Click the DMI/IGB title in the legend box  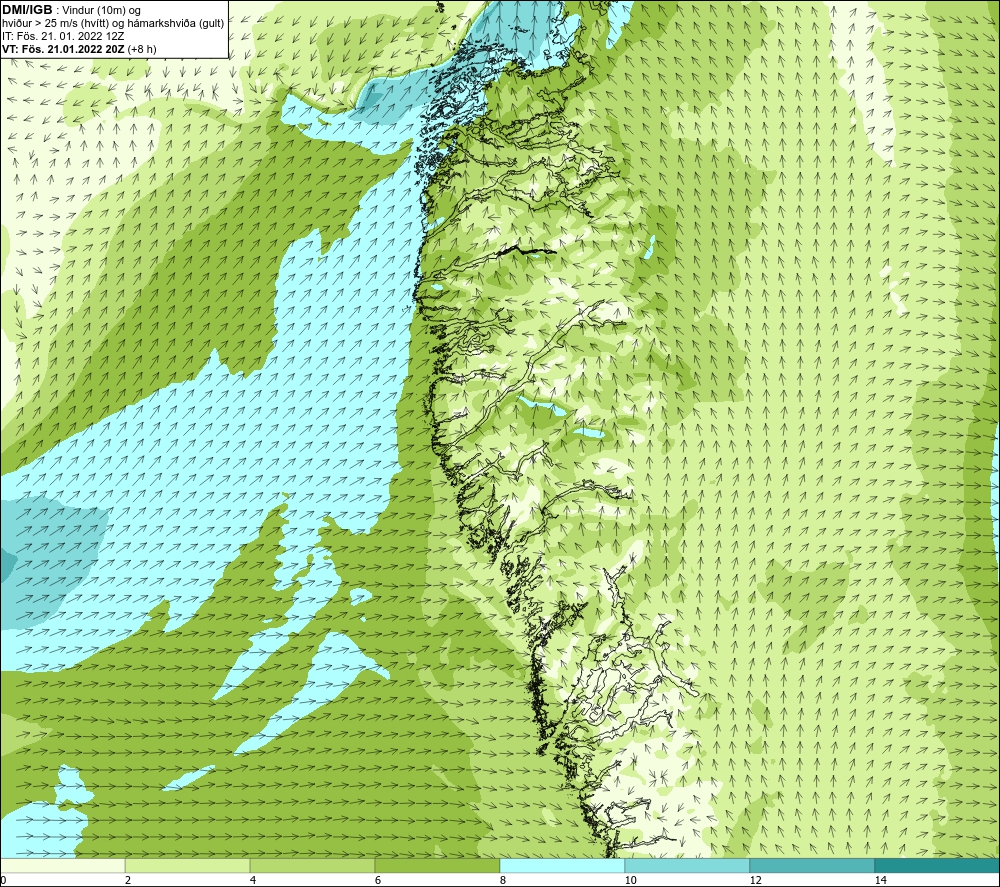point(27,10)
